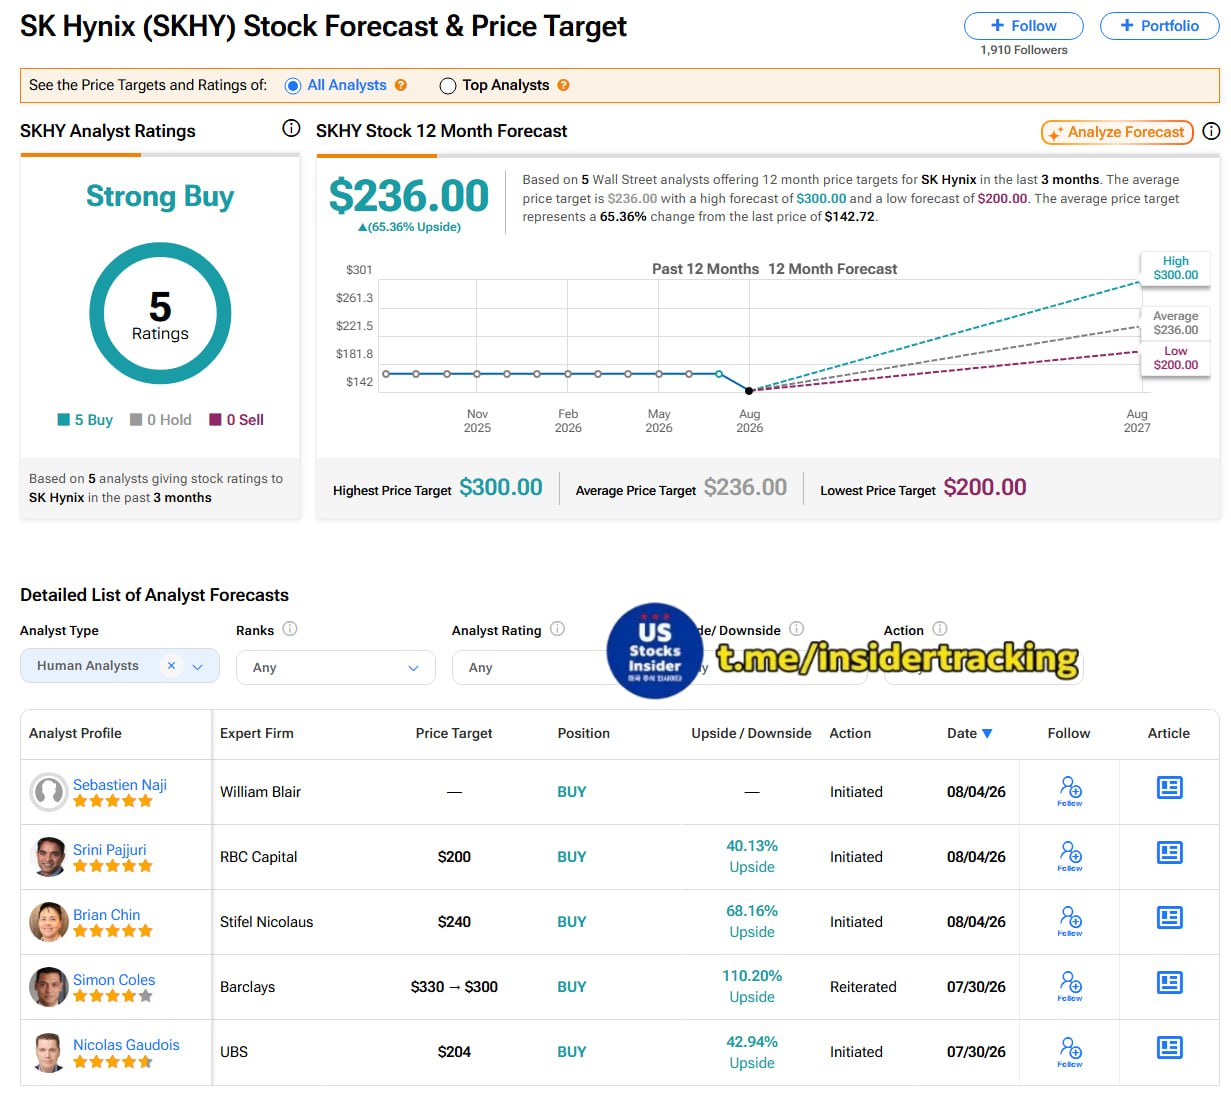Add SK Hynix to Portfolio
Image resolution: width=1231 pixels, height=1101 pixels.
tap(1159, 26)
